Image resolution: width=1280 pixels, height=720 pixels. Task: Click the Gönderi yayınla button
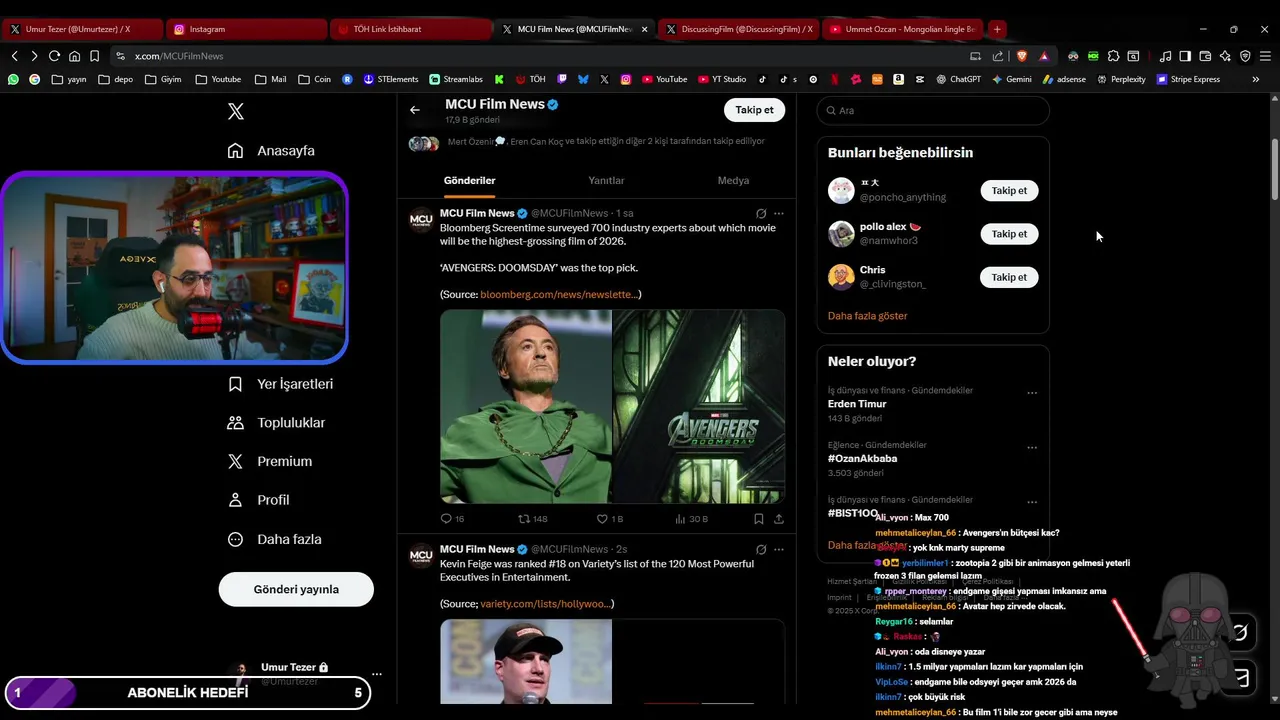pos(296,589)
